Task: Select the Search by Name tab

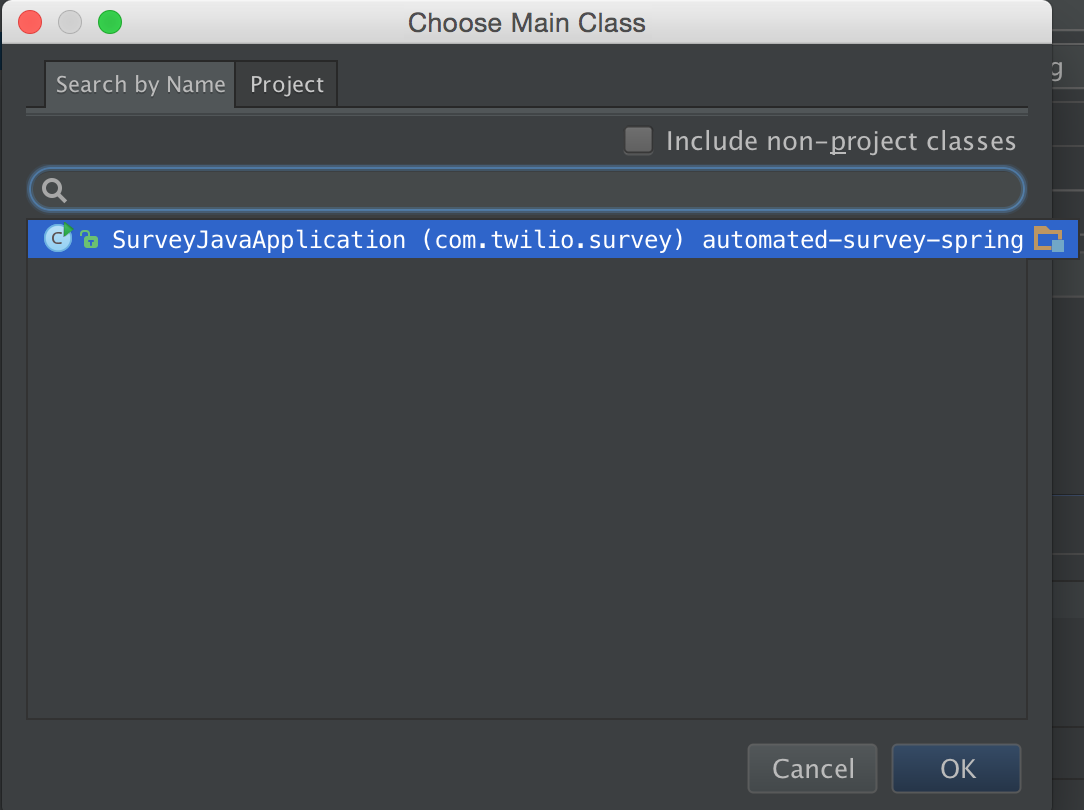Action: pyautogui.click(x=140, y=84)
